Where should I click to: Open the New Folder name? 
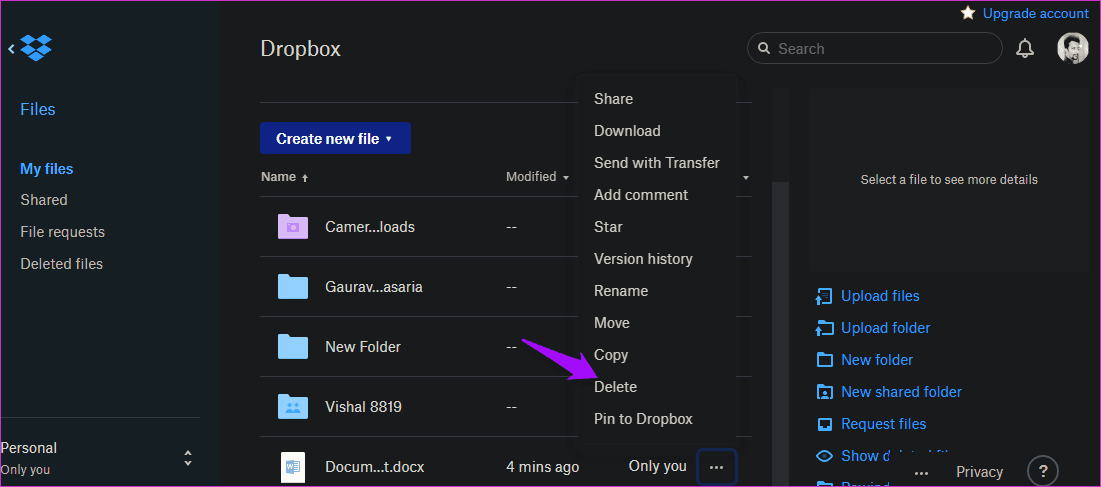pyautogui.click(x=363, y=347)
